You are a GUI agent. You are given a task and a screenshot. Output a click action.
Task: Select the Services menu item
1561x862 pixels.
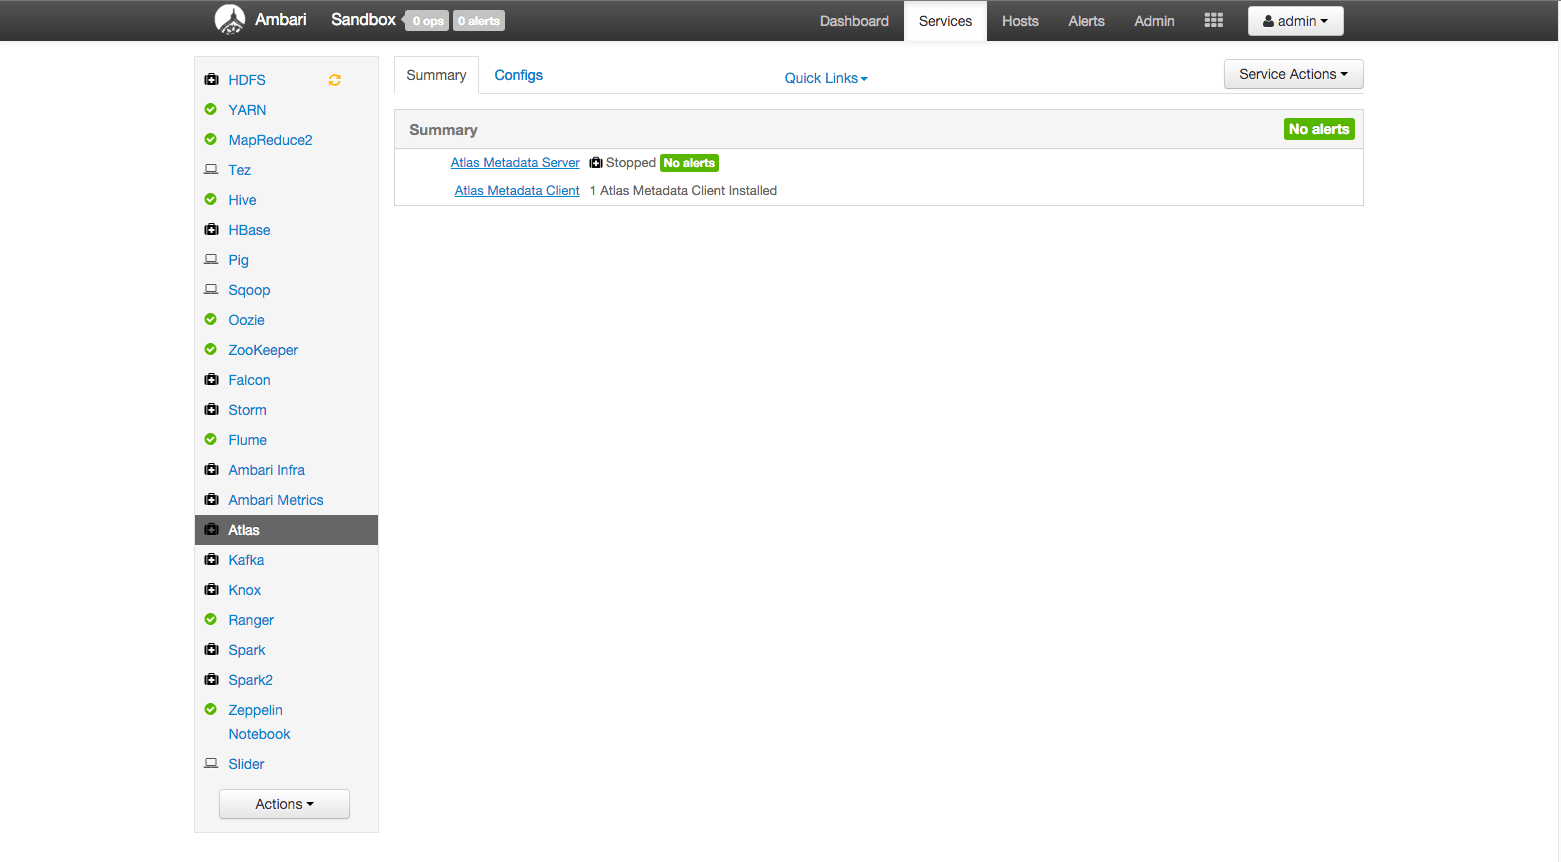coord(945,21)
